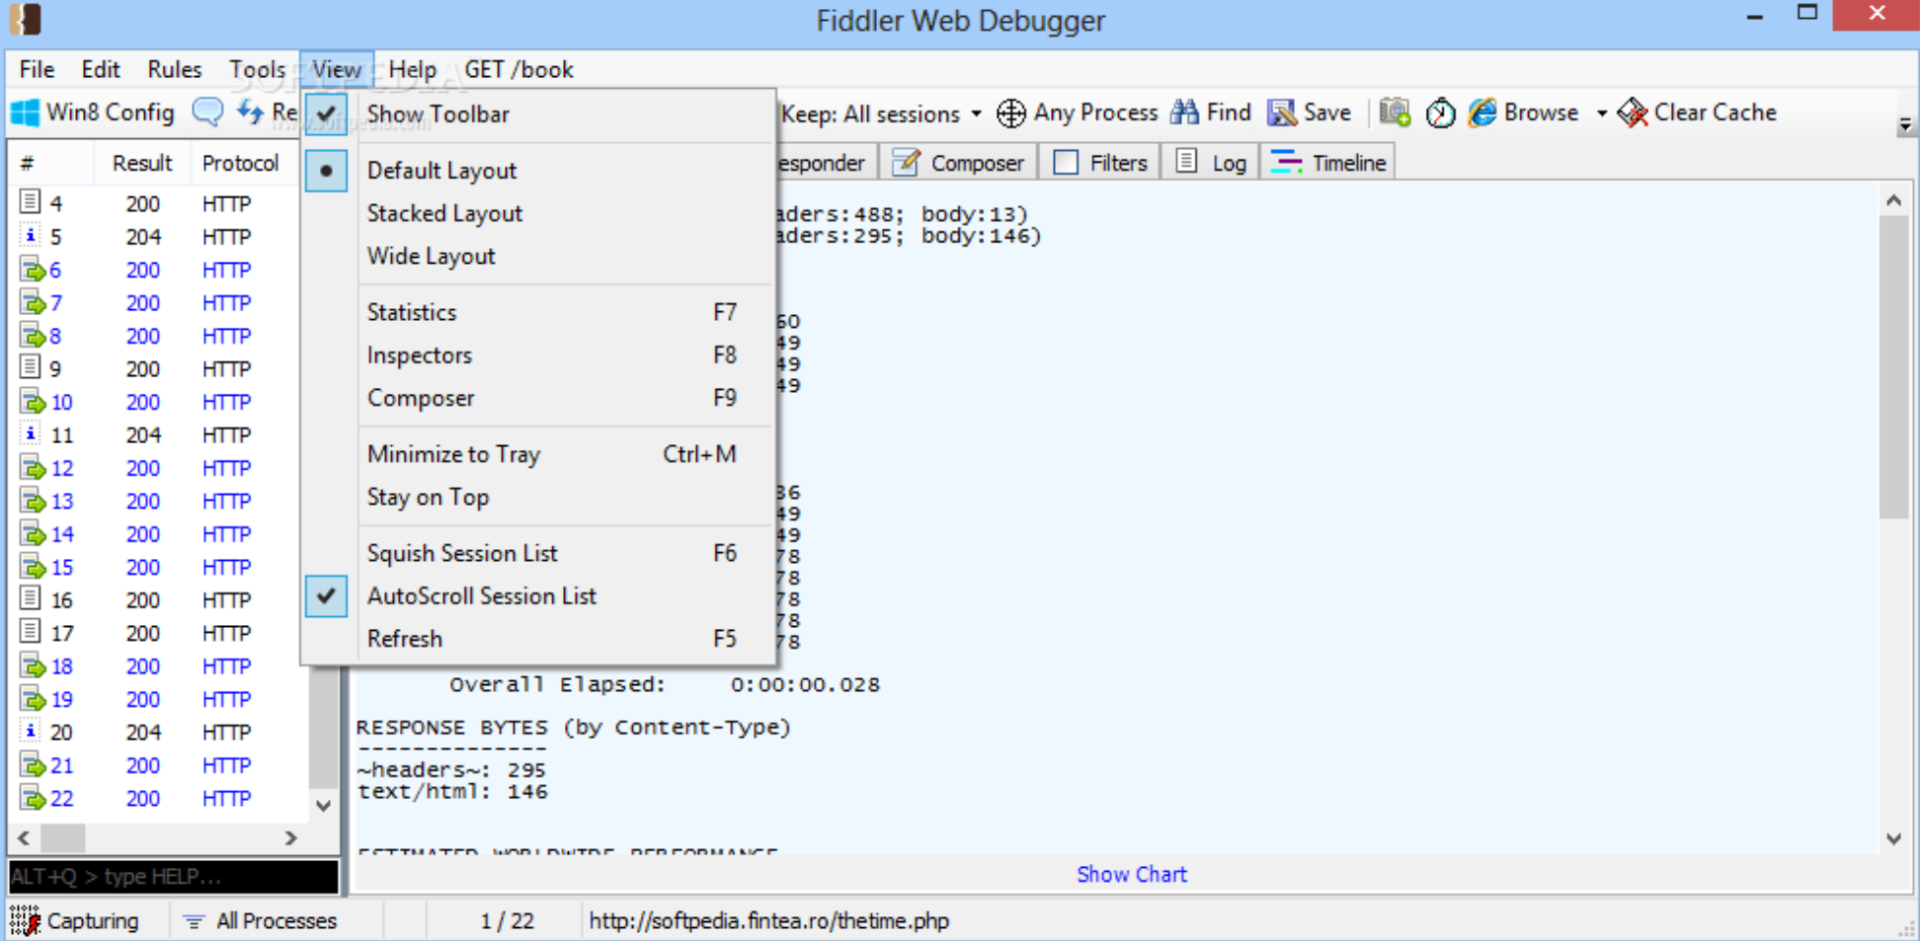Click the Log tab document icon
This screenshot has width=1920, height=941.
[x=1186, y=161]
